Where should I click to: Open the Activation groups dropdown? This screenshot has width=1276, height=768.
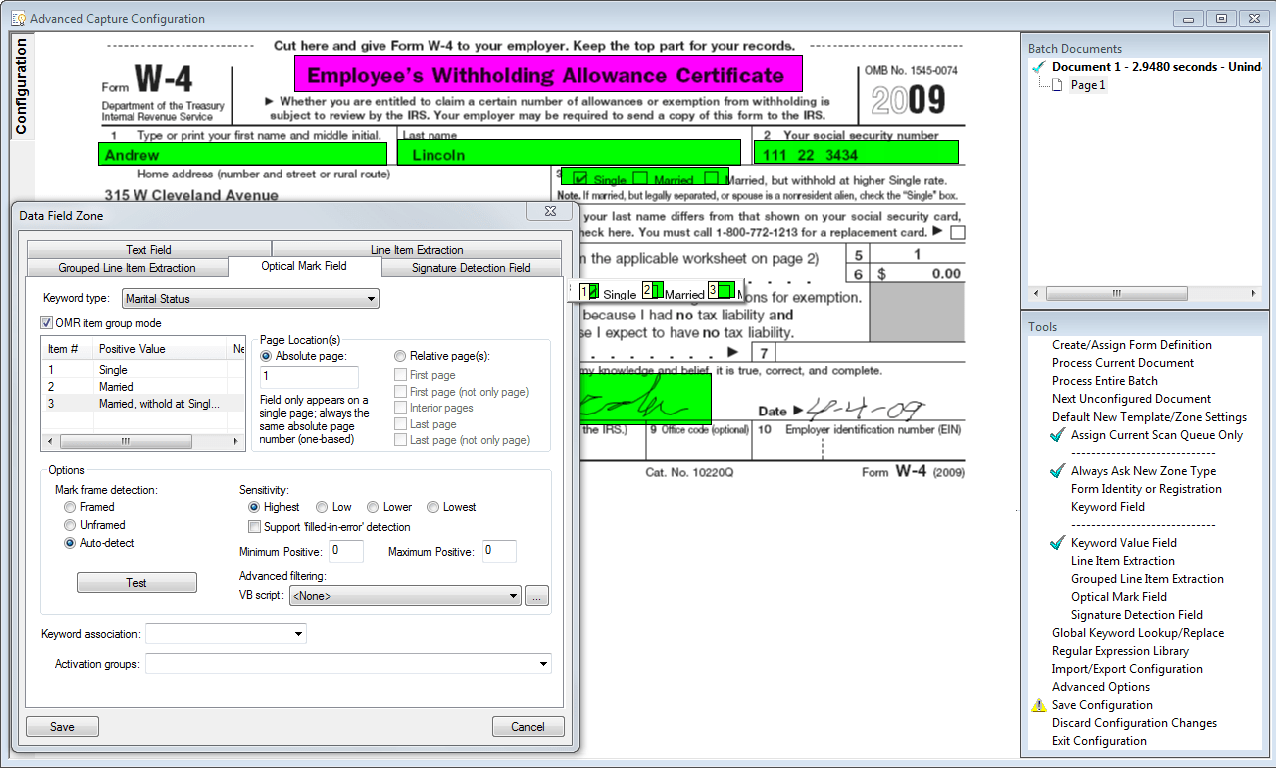tap(349, 664)
